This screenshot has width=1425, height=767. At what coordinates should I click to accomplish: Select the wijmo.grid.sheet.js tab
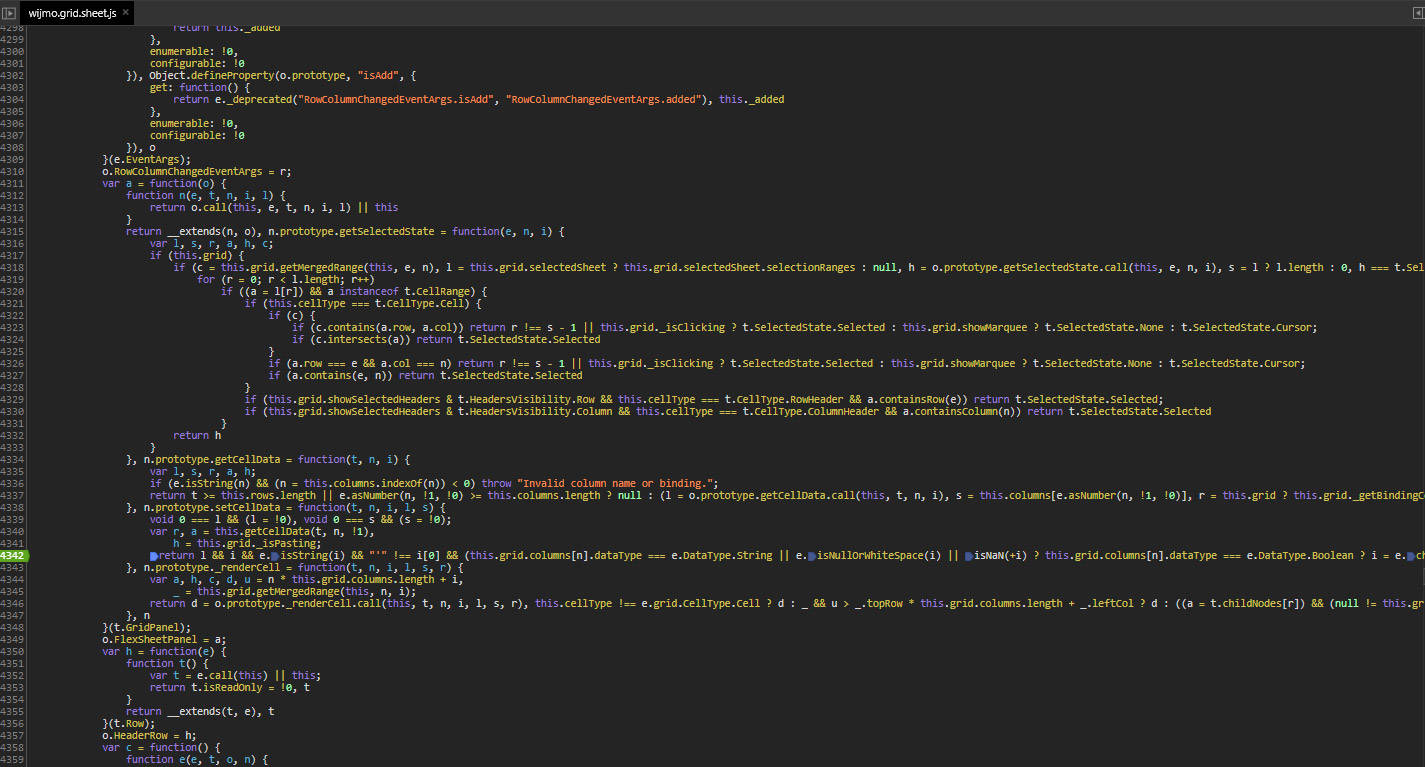point(70,14)
